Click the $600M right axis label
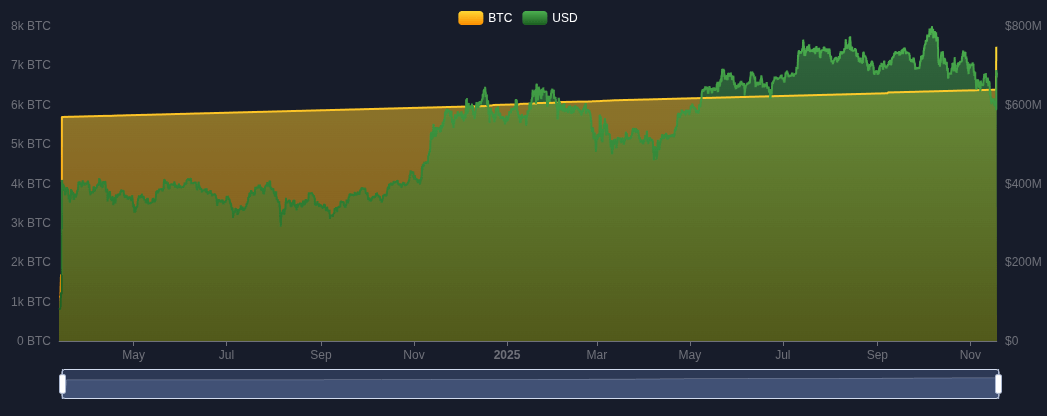Viewport: 1047px width, 416px height. pos(1023,105)
